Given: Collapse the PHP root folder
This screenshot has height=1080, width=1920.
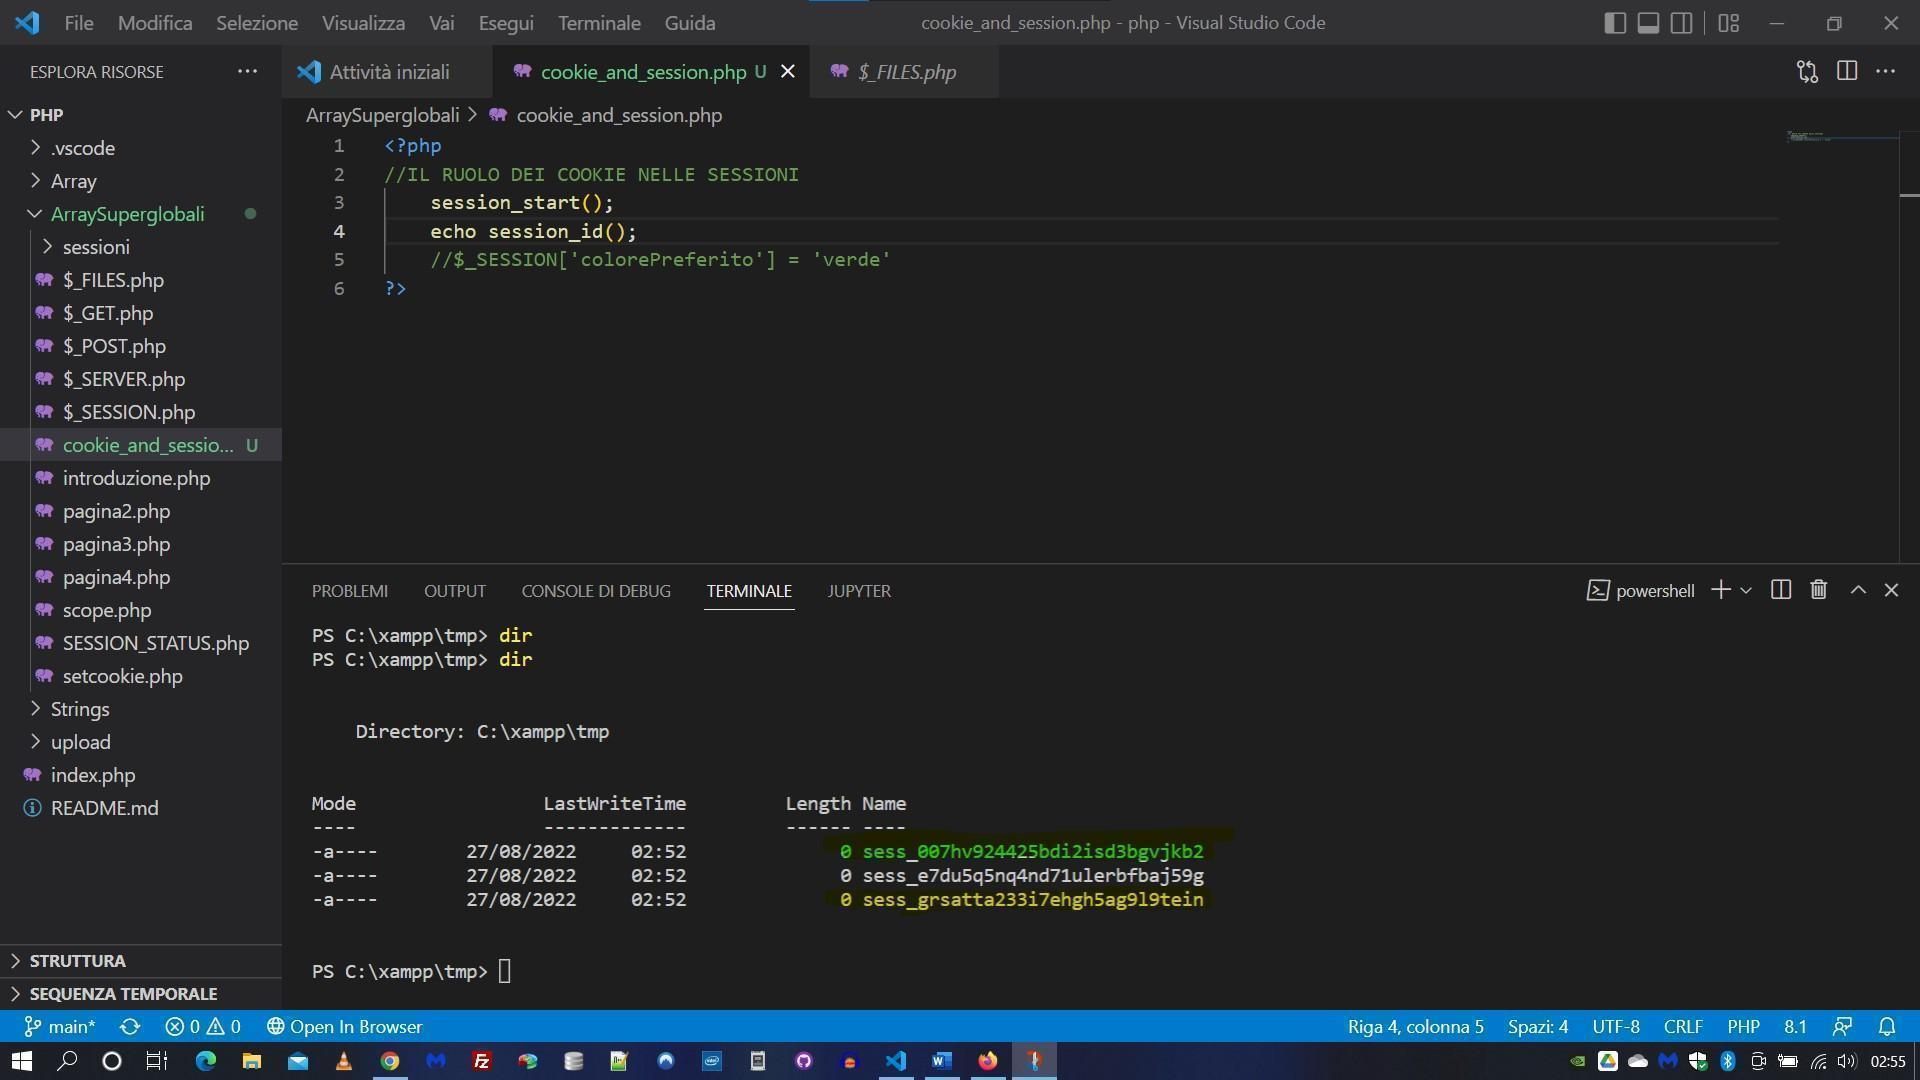Looking at the screenshot, I should click(15, 115).
